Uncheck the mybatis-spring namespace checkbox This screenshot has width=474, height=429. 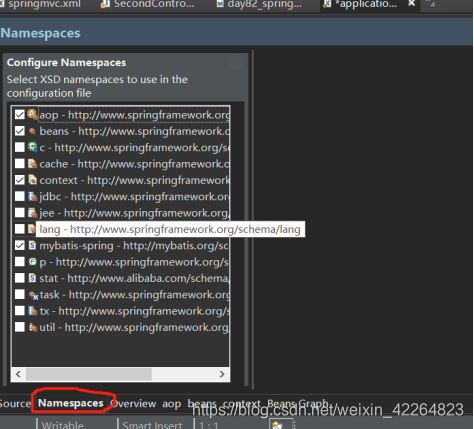pos(20,246)
